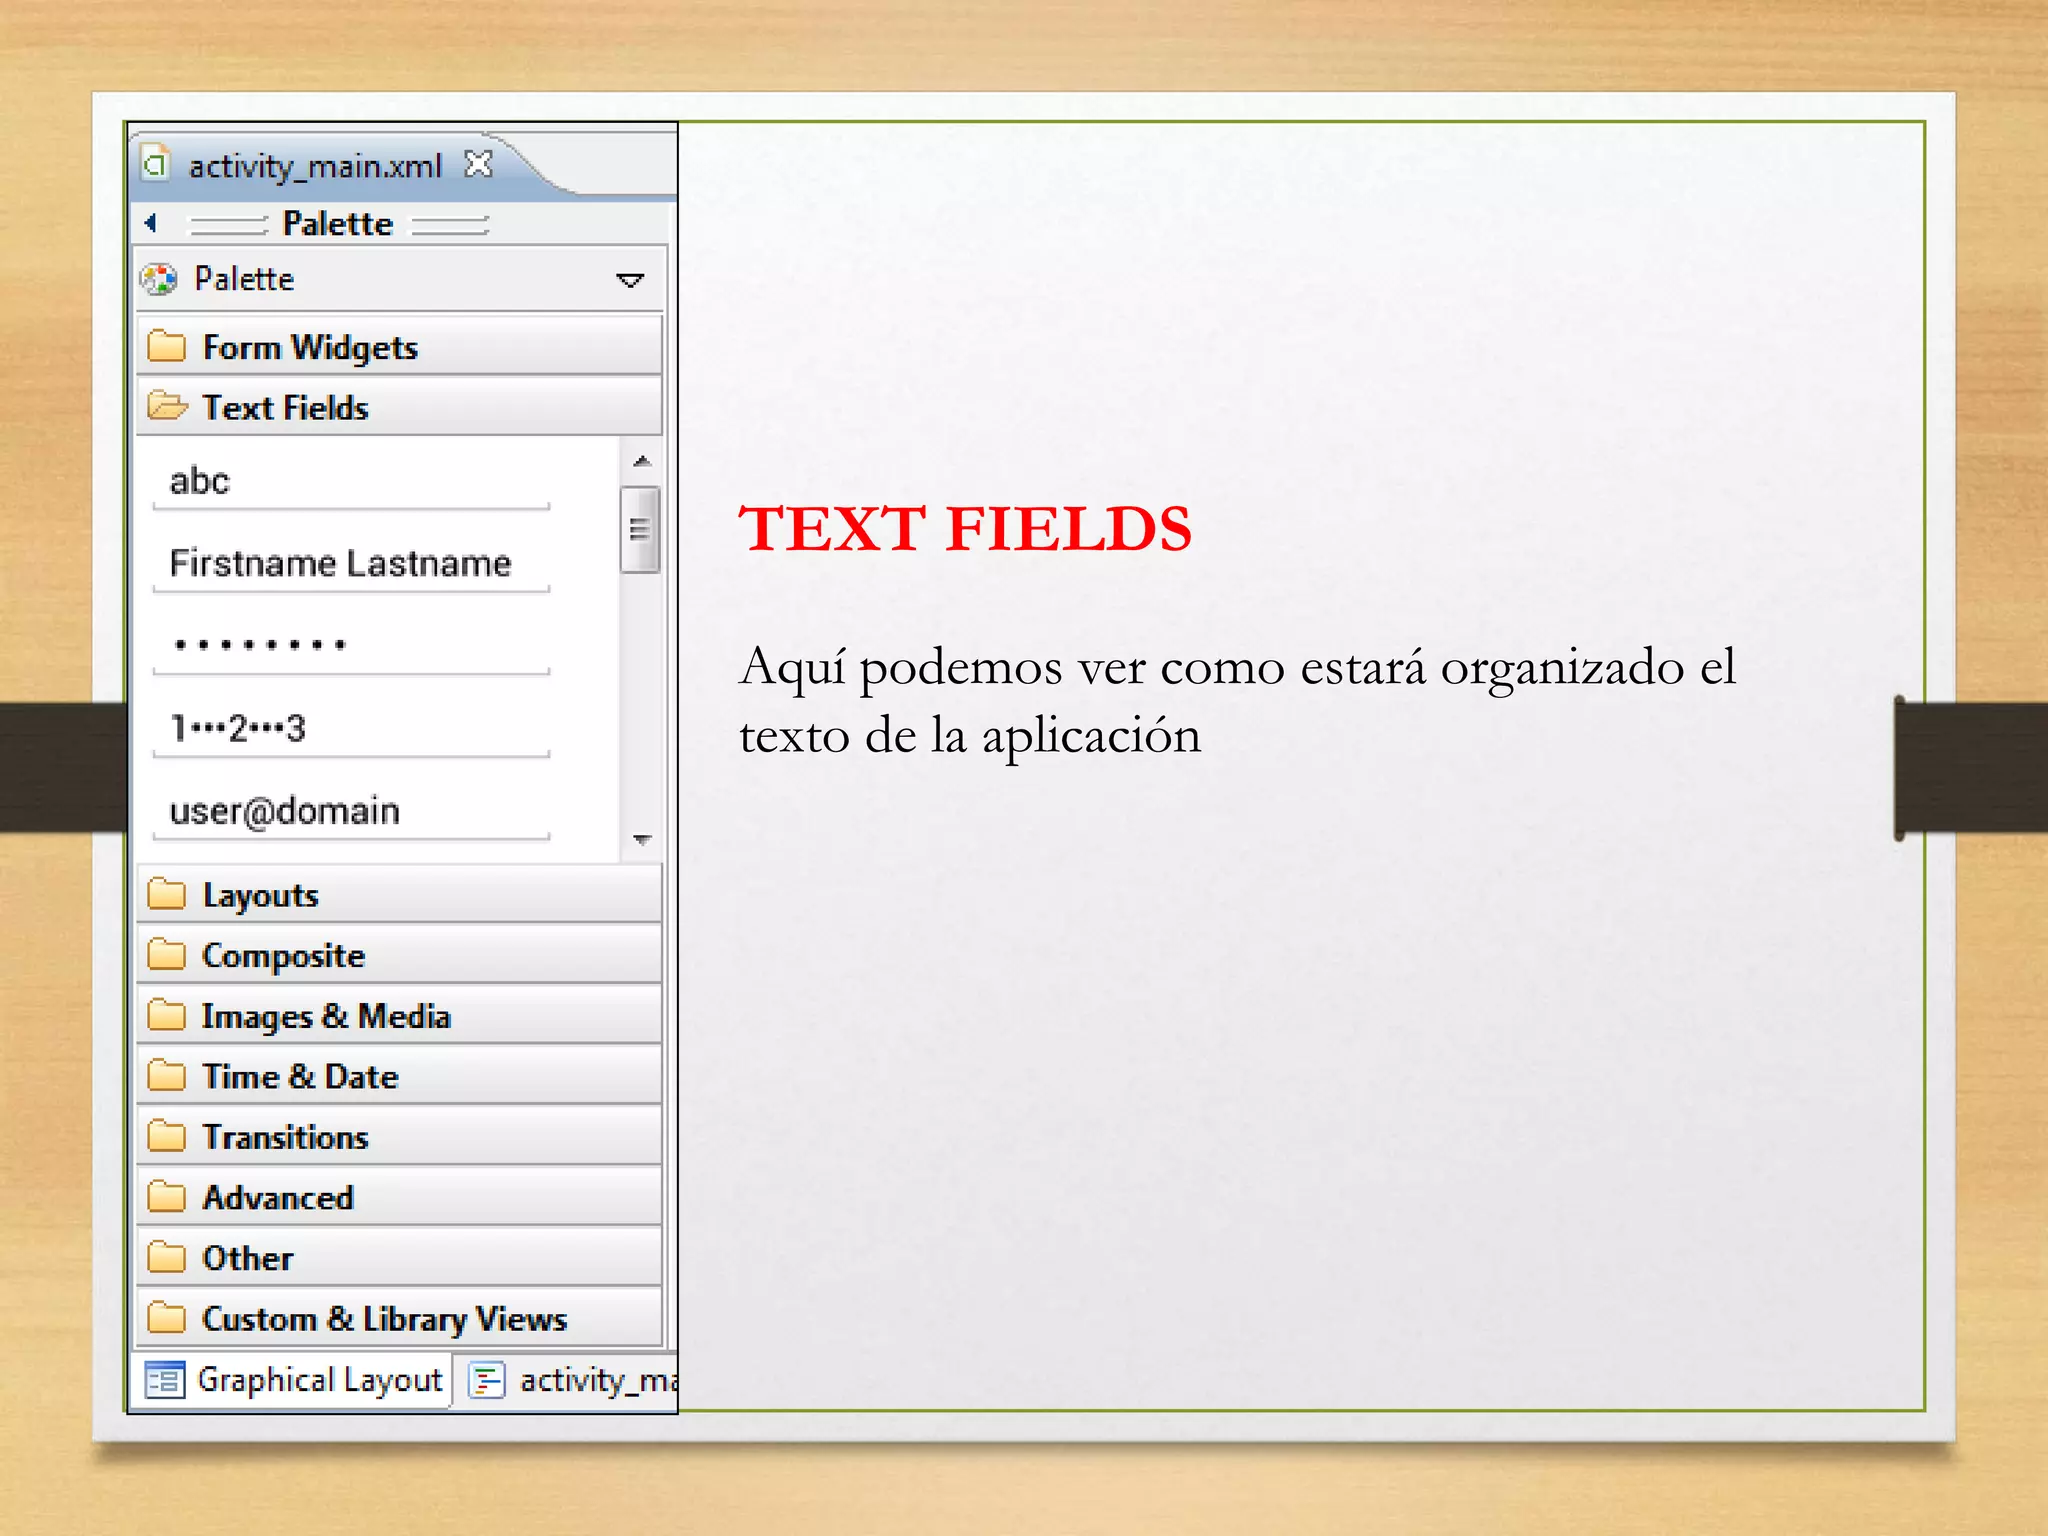Expand the Transitions category

click(x=399, y=1136)
